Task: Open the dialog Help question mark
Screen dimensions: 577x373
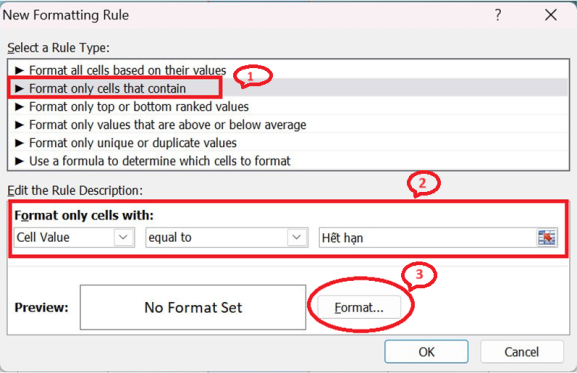Action: (x=498, y=15)
